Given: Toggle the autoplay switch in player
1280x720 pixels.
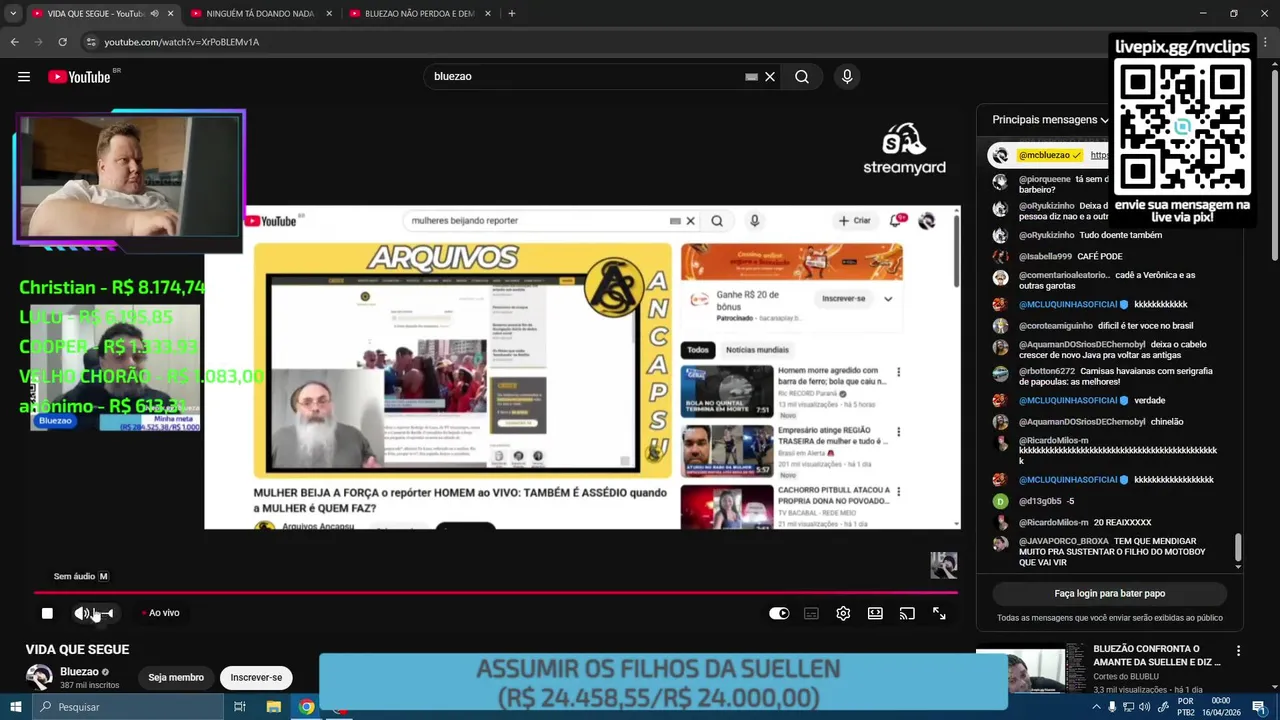Looking at the screenshot, I should [779, 613].
